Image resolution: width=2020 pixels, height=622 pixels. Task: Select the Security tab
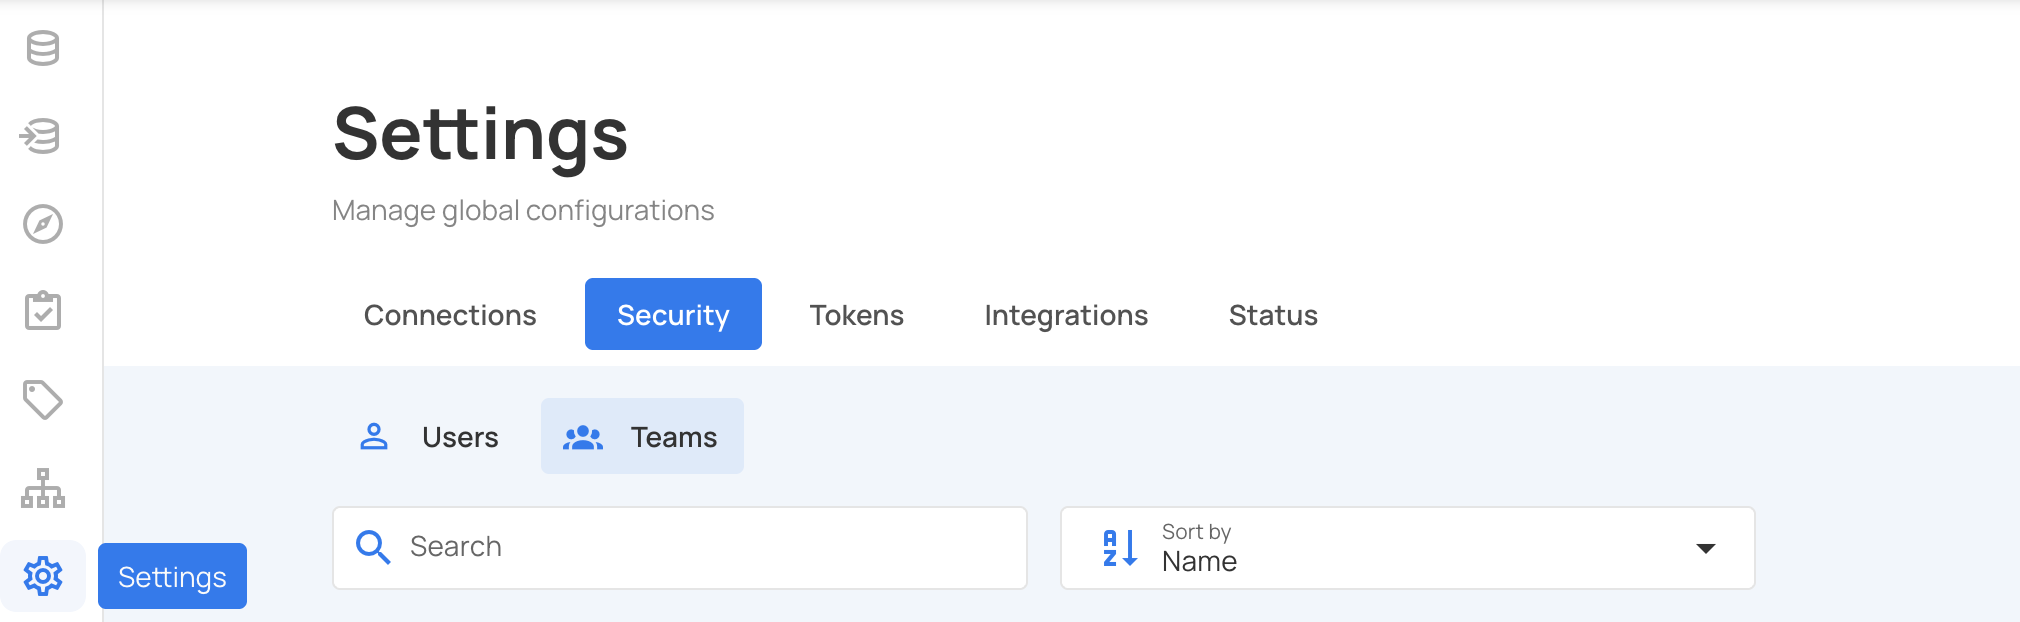tap(673, 315)
